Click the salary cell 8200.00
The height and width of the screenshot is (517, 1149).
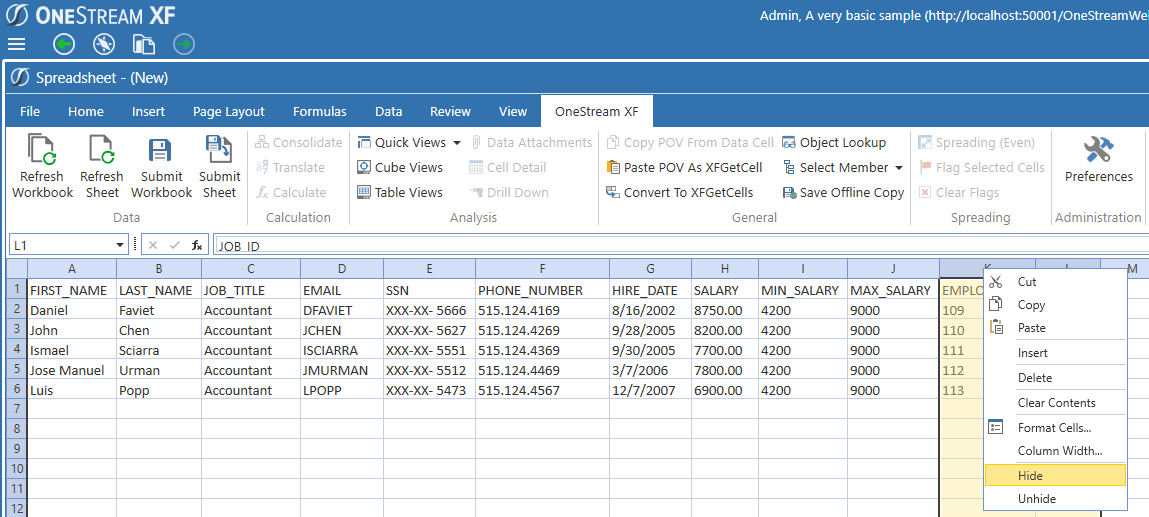pos(725,330)
